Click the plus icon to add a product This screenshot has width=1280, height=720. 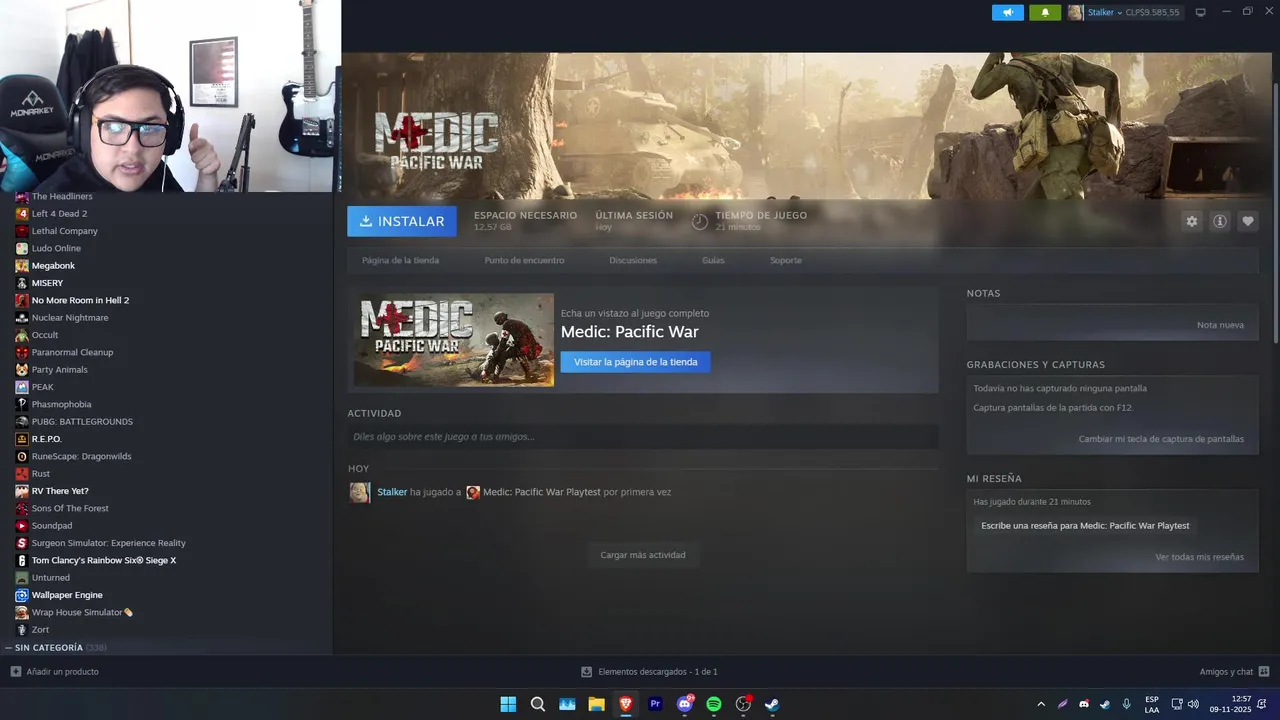pos(15,672)
